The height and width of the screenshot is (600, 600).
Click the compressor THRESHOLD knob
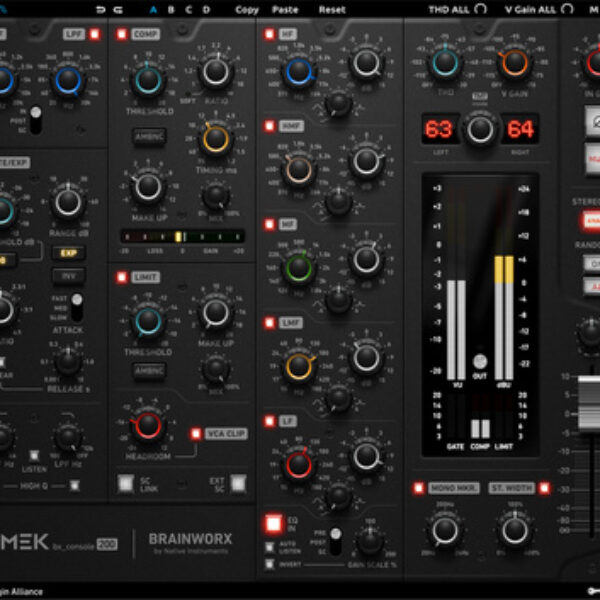click(148, 80)
